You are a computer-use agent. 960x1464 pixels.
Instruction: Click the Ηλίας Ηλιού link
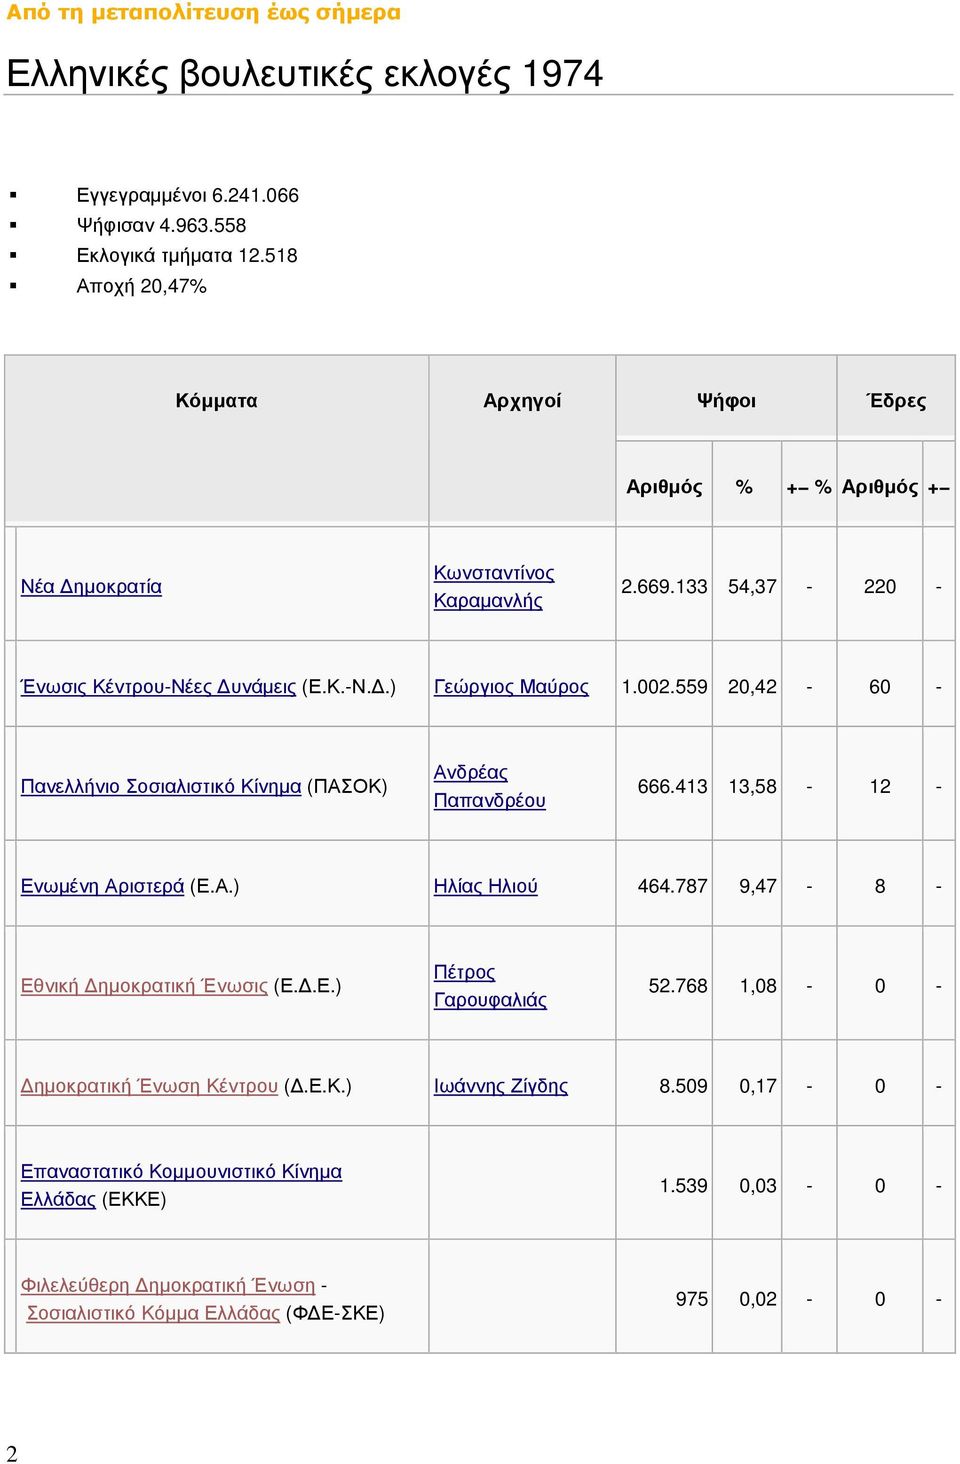[x=486, y=887]
